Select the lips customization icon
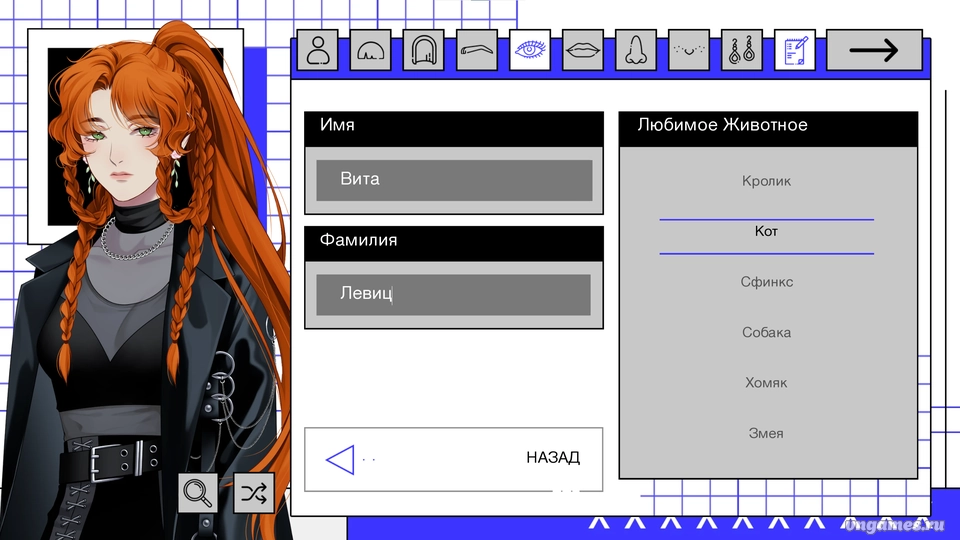 [582, 50]
